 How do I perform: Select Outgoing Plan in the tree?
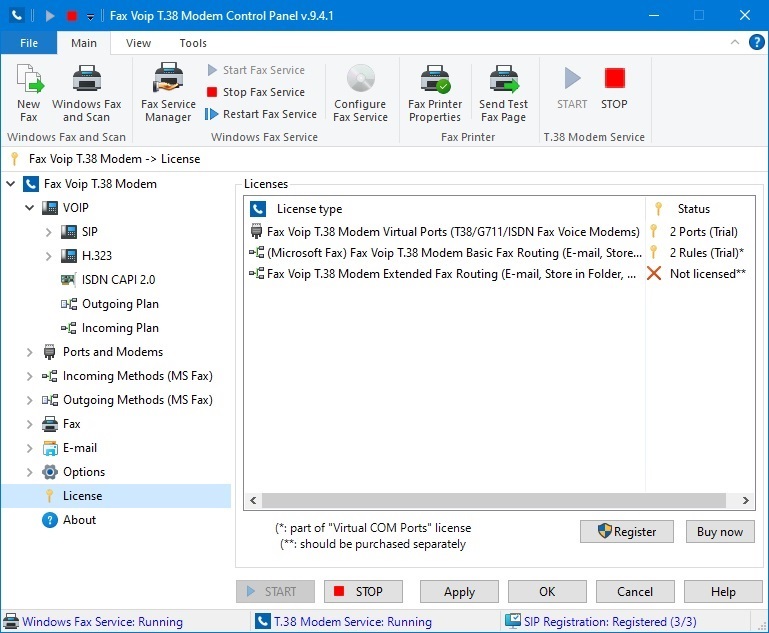[120, 304]
